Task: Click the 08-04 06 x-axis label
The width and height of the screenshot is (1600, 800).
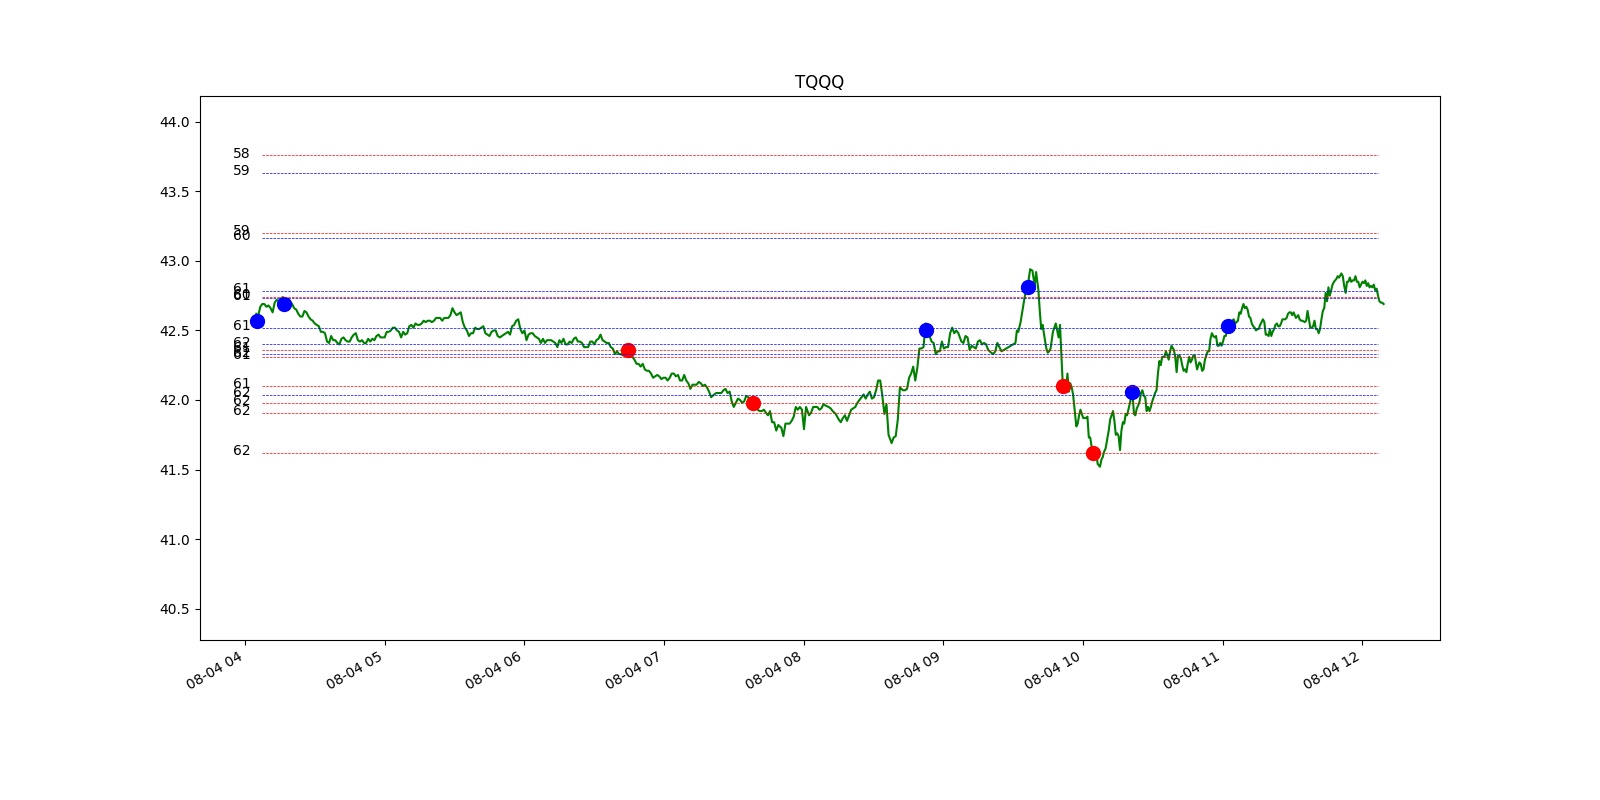Action: (x=494, y=669)
